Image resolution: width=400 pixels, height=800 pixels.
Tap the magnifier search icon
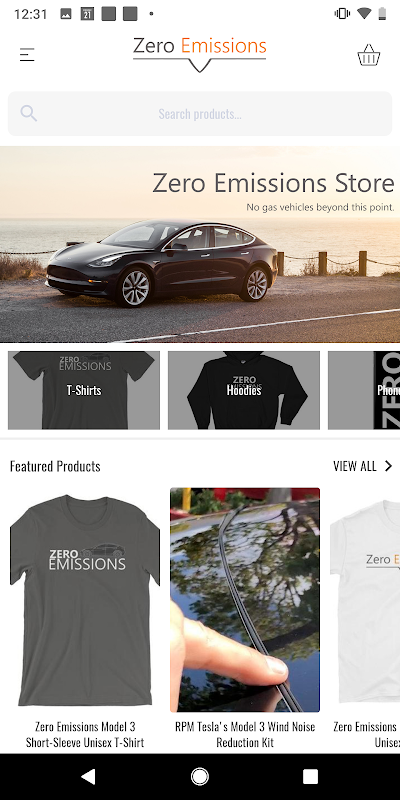pos(29,113)
